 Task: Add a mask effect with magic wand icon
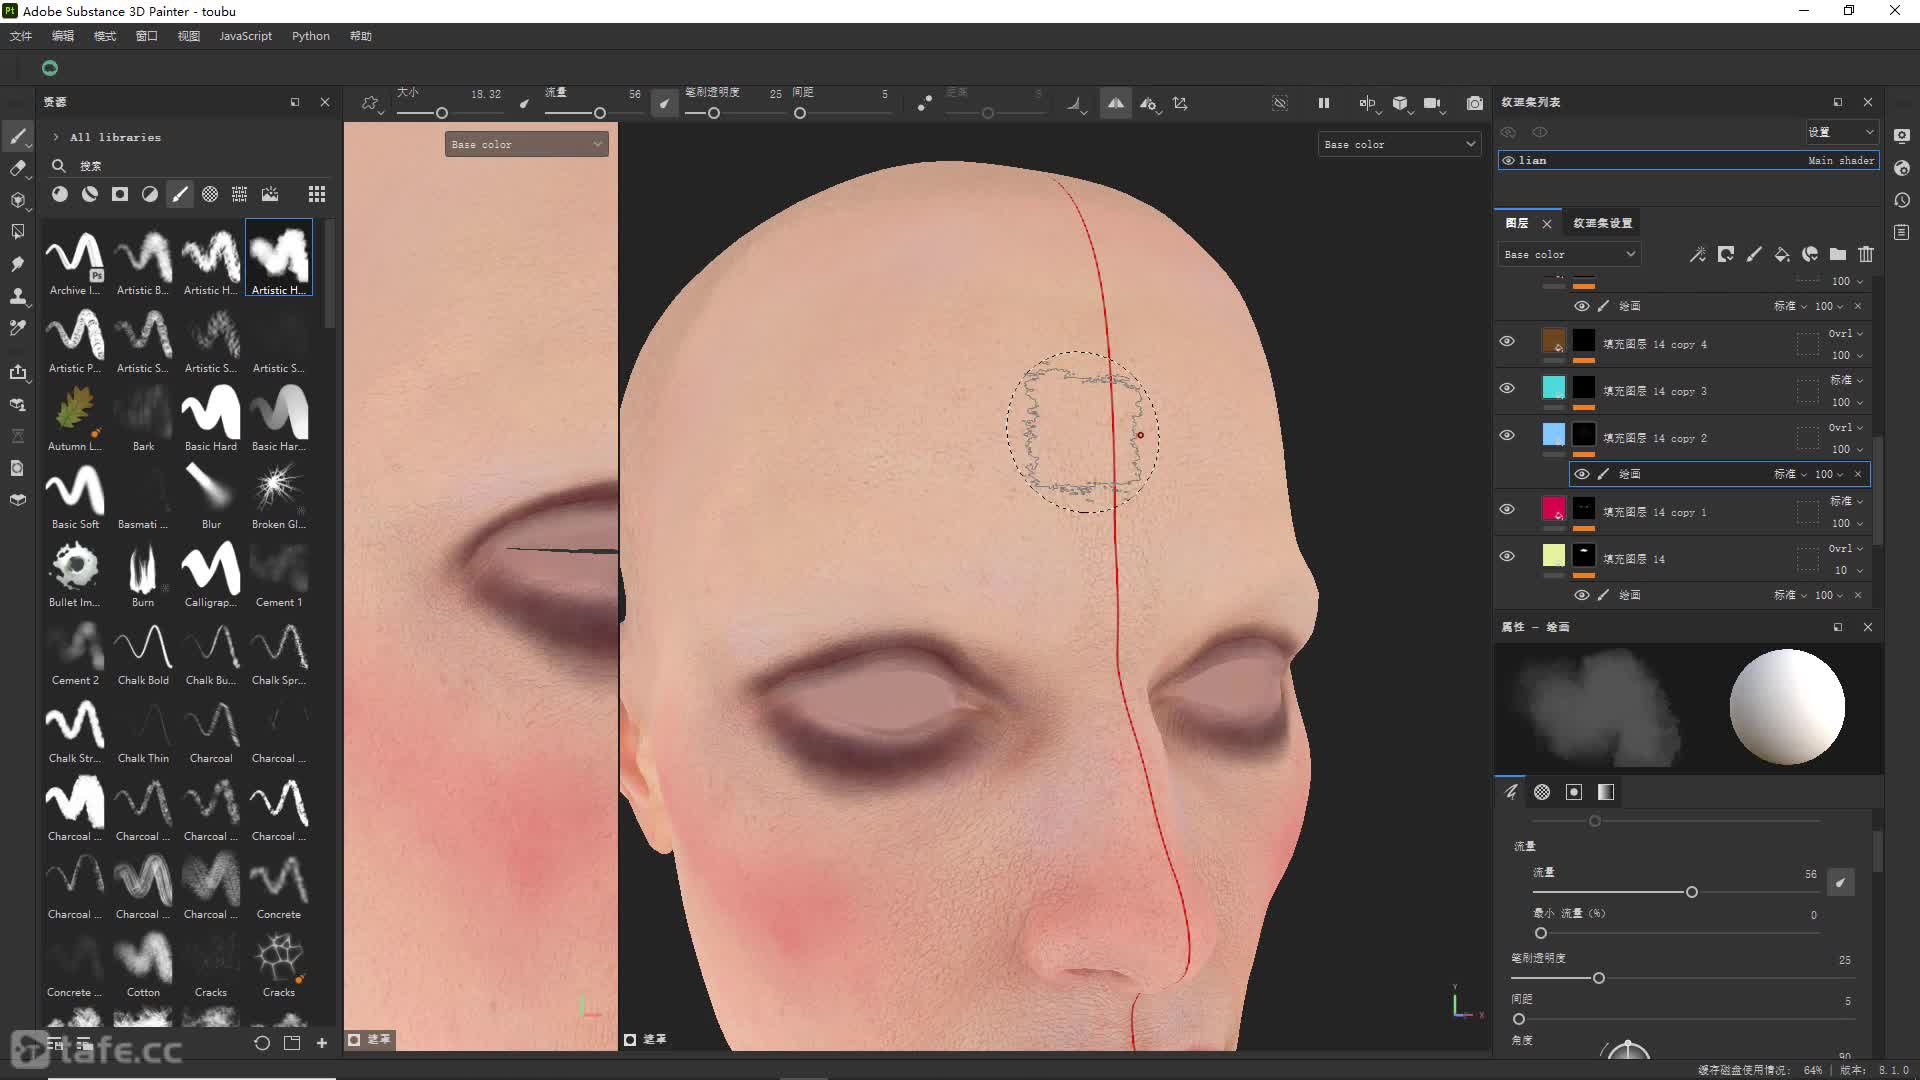point(1697,254)
